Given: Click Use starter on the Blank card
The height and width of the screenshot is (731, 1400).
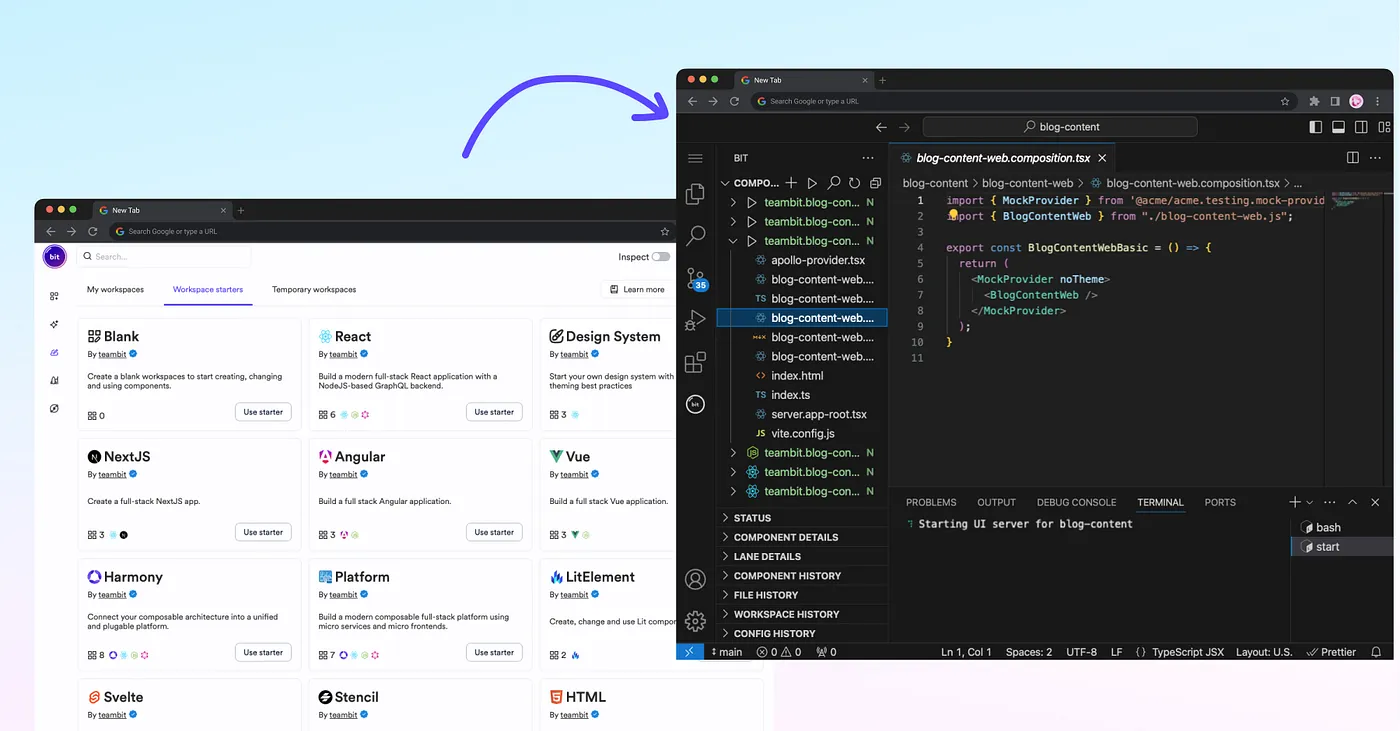Looking at the screenshot, I should [263, 412].
